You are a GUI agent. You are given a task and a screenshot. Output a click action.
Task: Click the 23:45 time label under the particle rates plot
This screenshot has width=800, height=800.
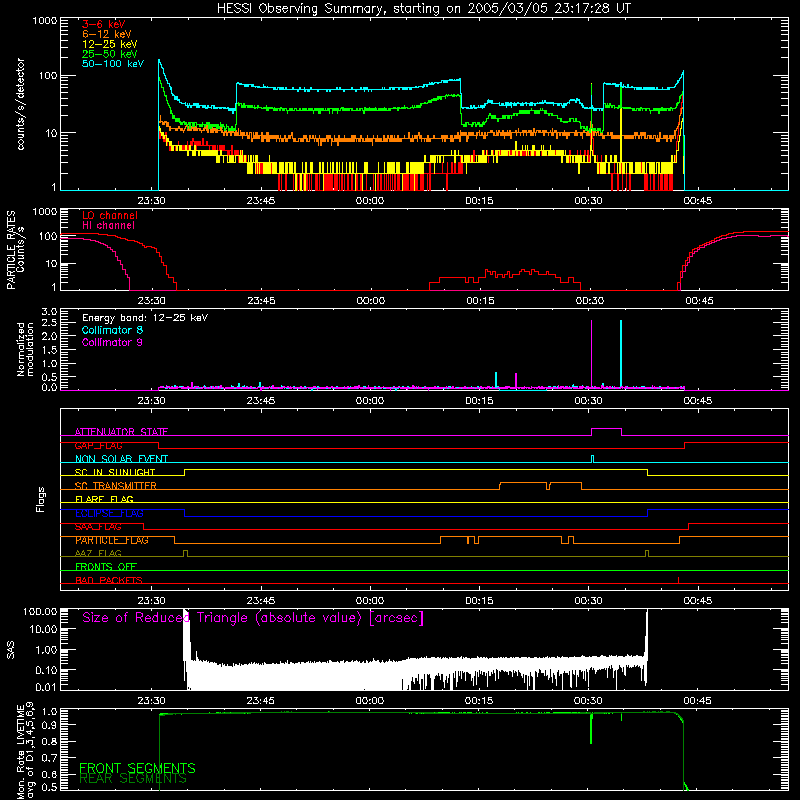click(x=261, y=301)
